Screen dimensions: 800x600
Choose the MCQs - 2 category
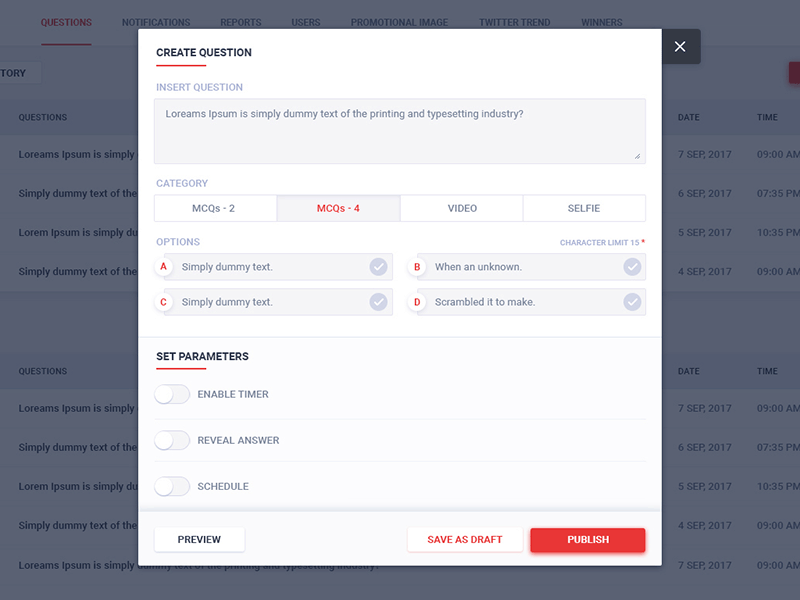[x=216, y=208]
